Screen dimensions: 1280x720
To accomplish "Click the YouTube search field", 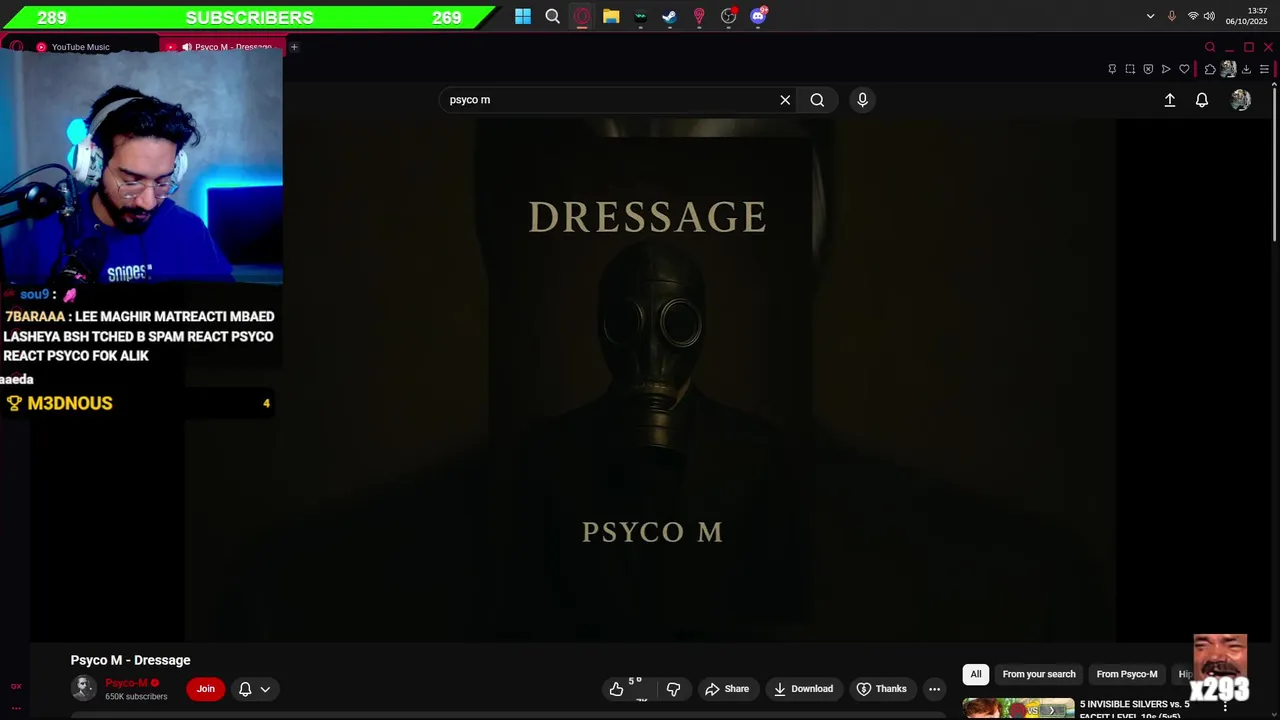I will click(x=610, y=100).
